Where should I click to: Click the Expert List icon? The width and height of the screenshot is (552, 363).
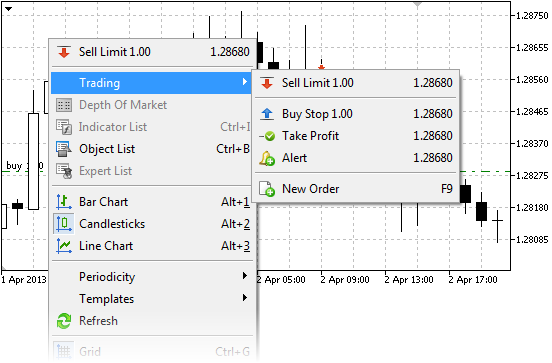[64, 171]
